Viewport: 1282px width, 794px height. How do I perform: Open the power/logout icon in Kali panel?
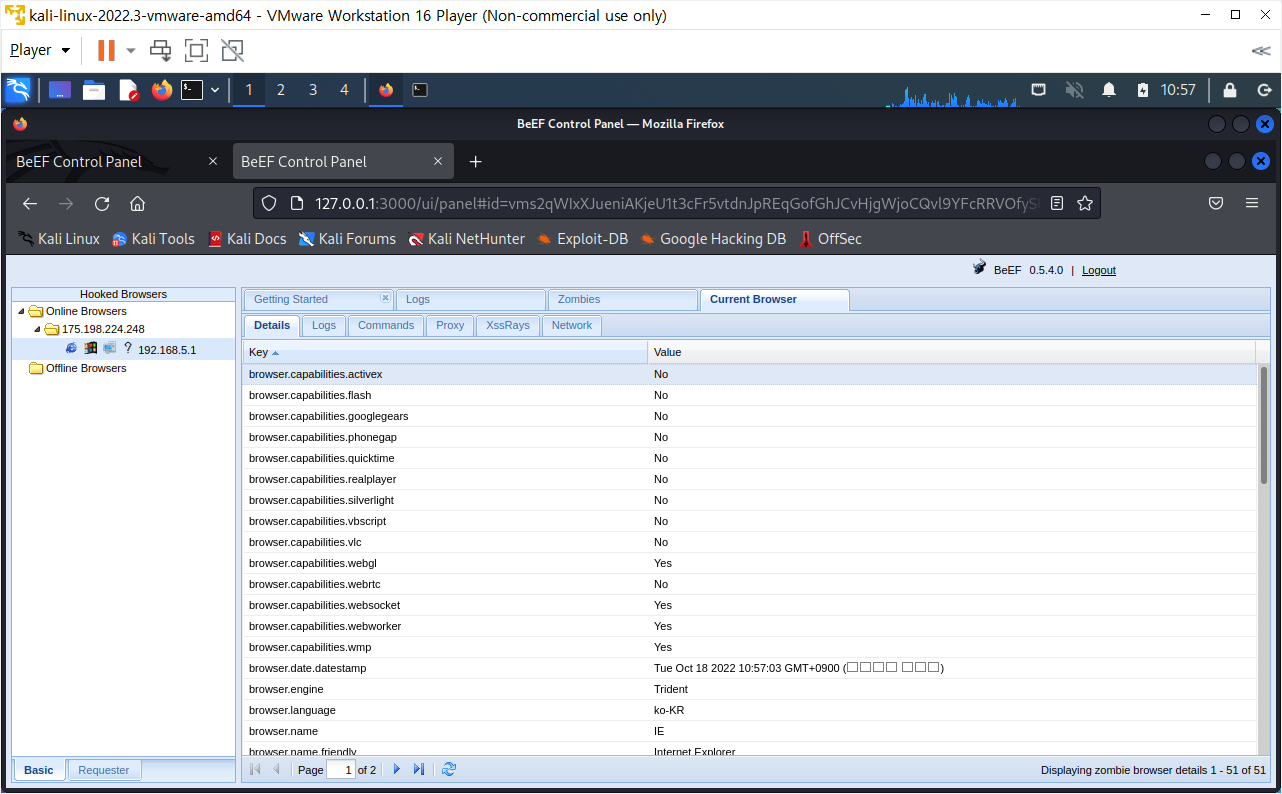[1264, 90]
